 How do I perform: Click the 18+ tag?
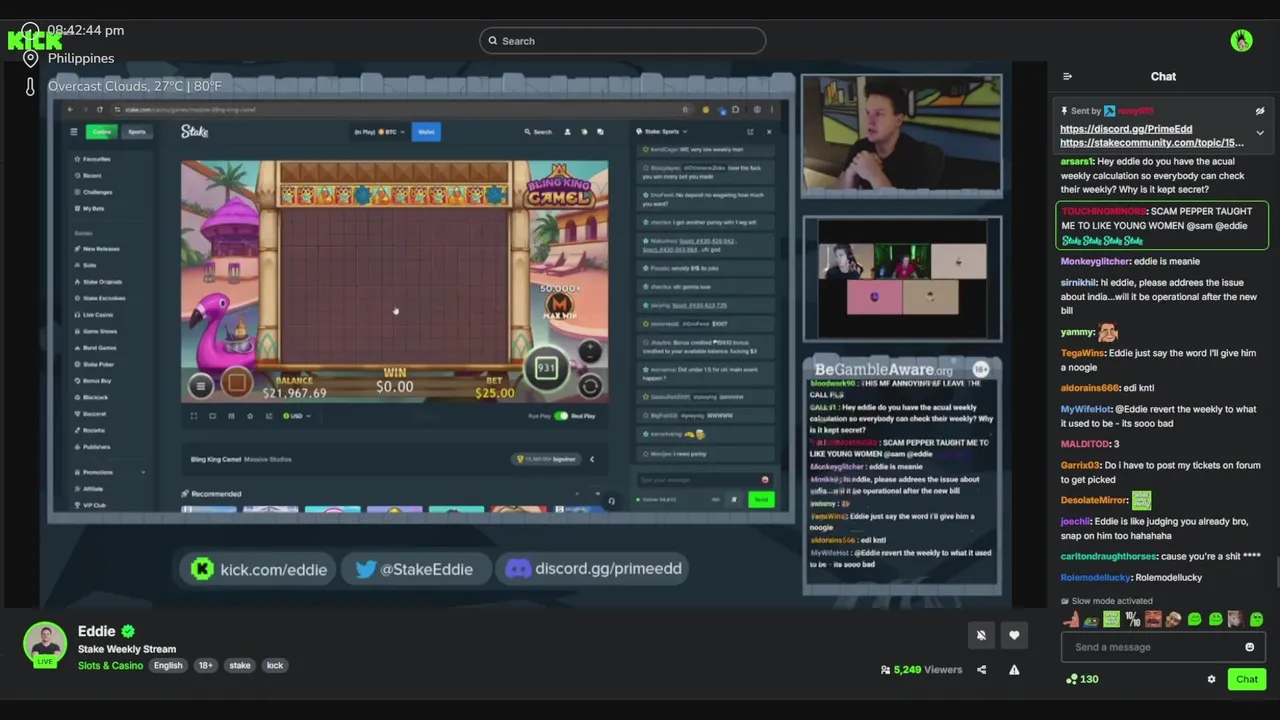(x=205, y=666)
